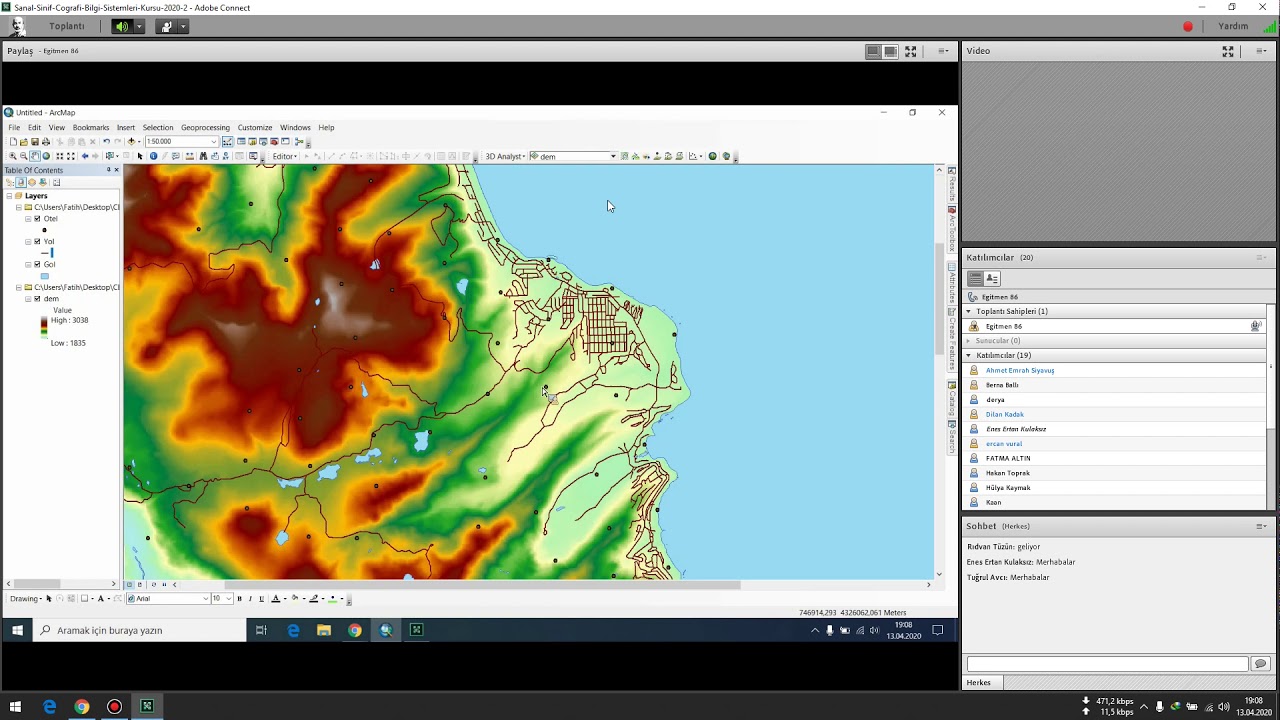Click the Create Profile Graph tool
Image resolution: width=1280 pixels, height=720 pixels.
click(x=692, y=156)
